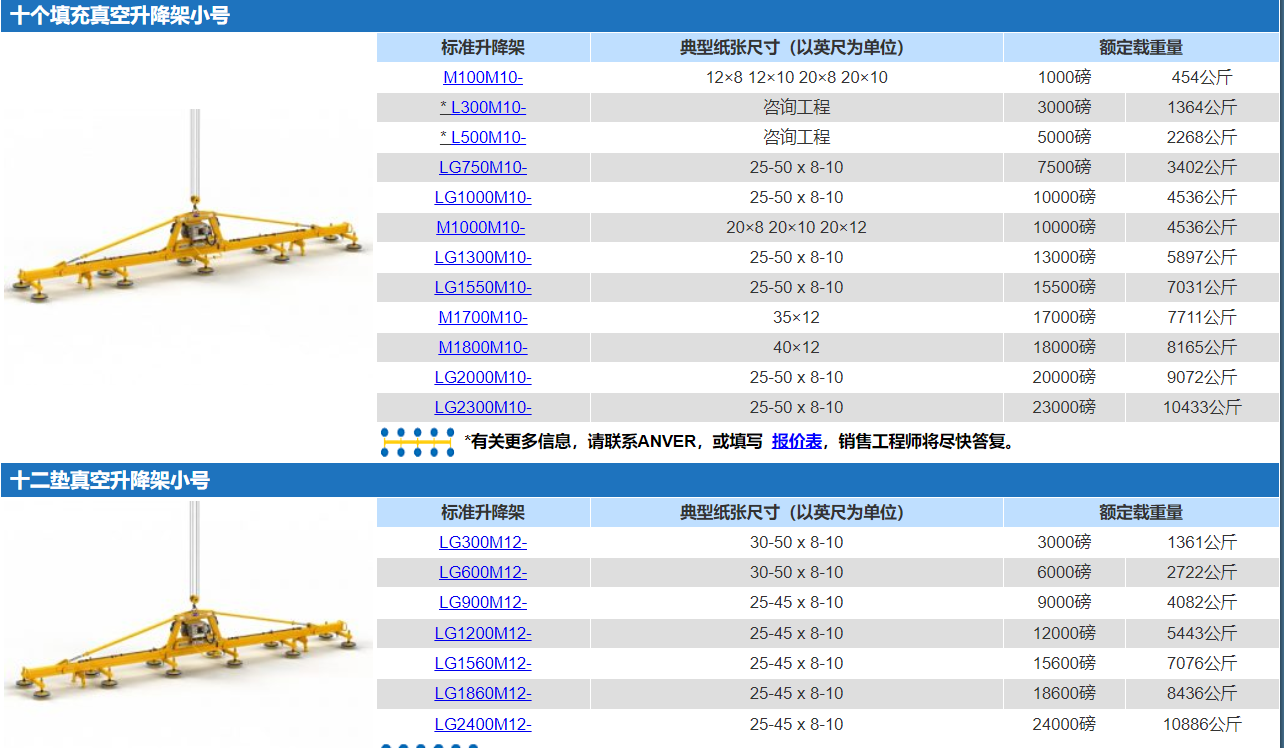This screenshot has height=748, width=1284.
Task: Select the 12000磅 capacity cell
Action: pyautogui.click(x=1064, y=633)
